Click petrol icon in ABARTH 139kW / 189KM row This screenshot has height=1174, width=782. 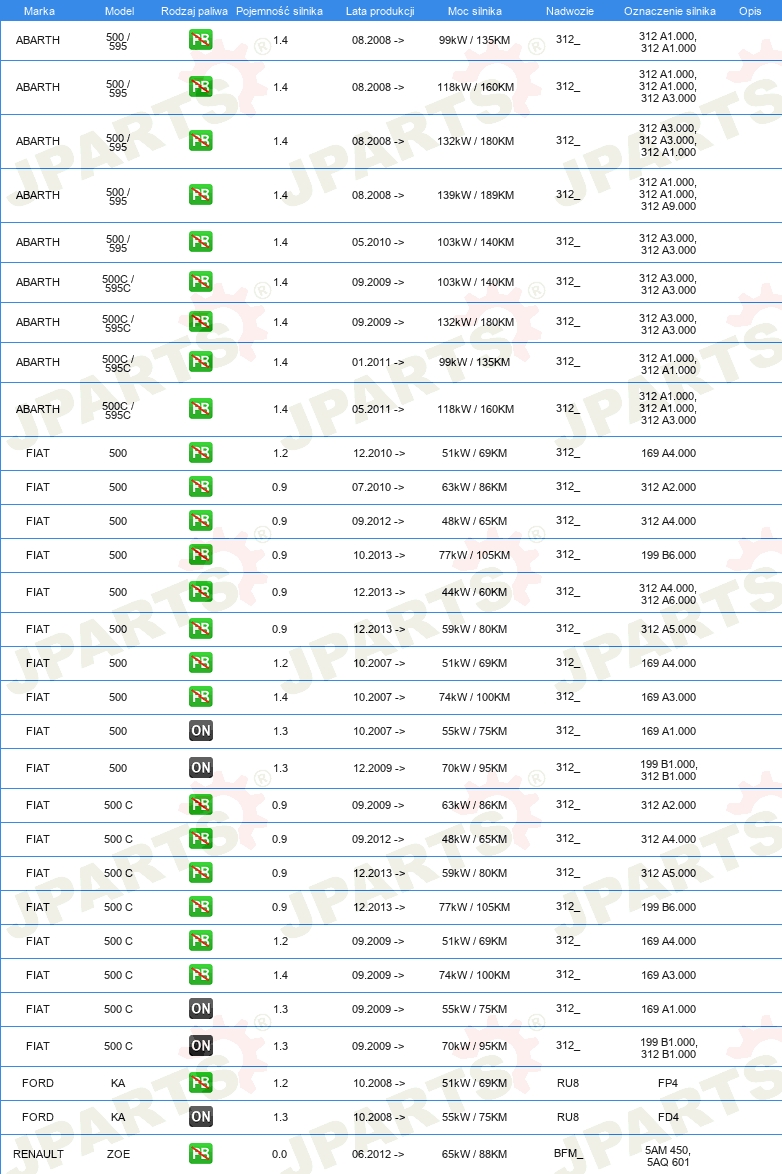click(200, 195)
